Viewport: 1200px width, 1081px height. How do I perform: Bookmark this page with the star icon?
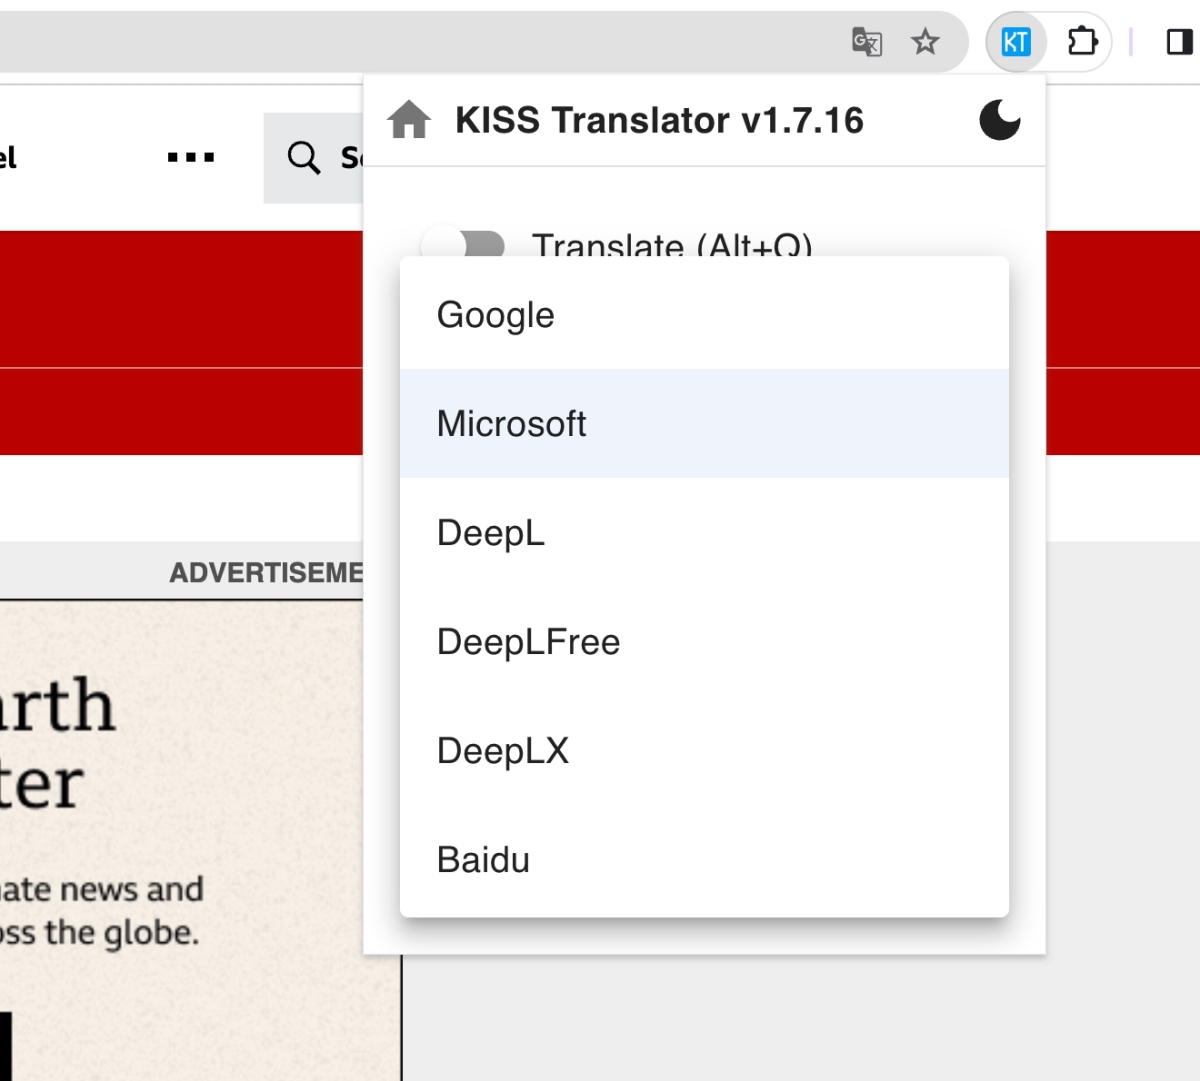[x=925, y=42]
